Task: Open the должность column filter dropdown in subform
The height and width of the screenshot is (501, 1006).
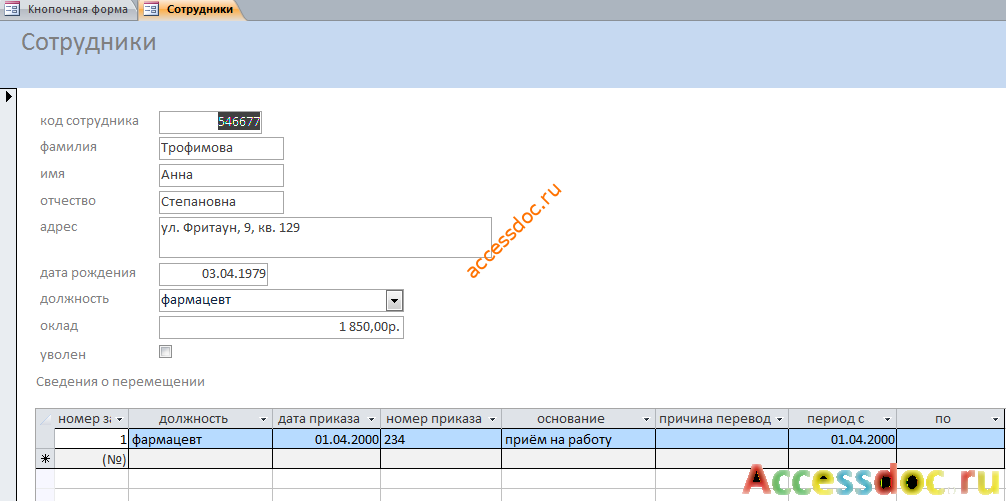Action: (x=264, y=419)
